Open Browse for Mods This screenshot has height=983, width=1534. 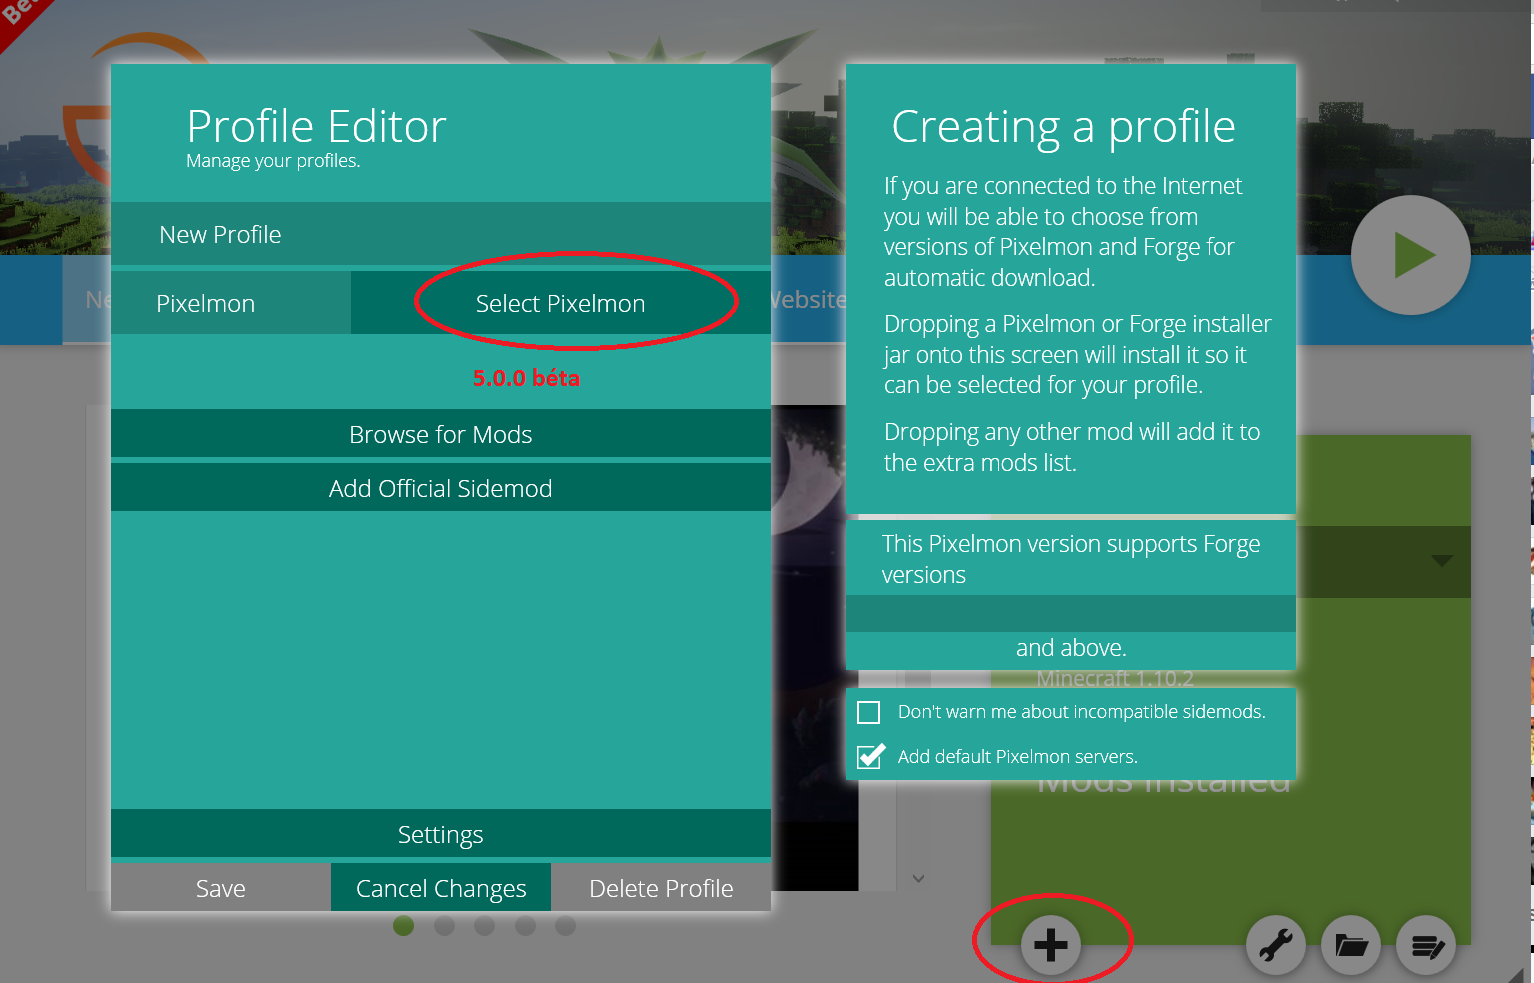click(441, 434)
